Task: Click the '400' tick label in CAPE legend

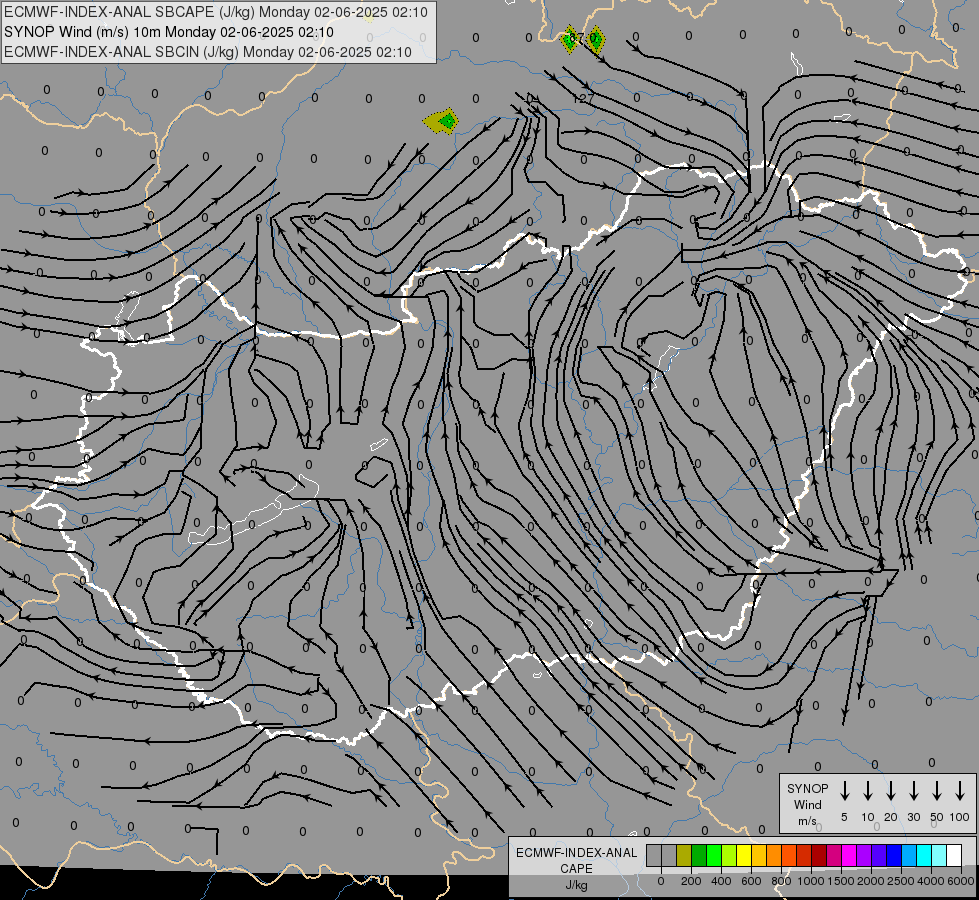Action: pos(721,881)
